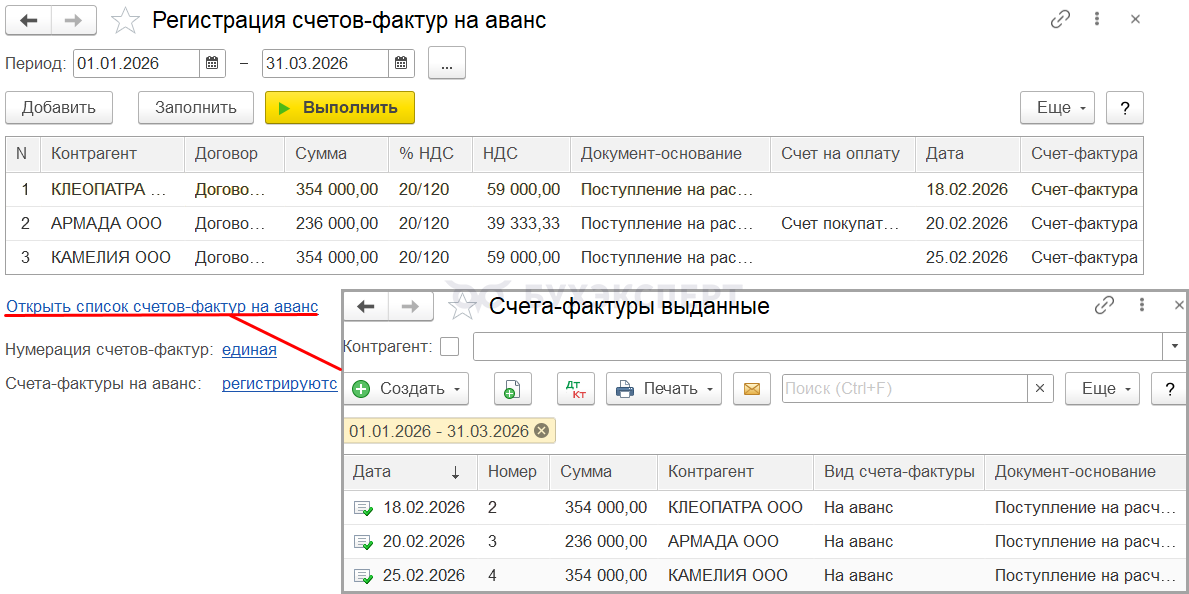Viewport: 1189px width, 594px height.
Task: Open kebab menu of Счета-фактуры выданные window
Action: [x=1142, y=306]
